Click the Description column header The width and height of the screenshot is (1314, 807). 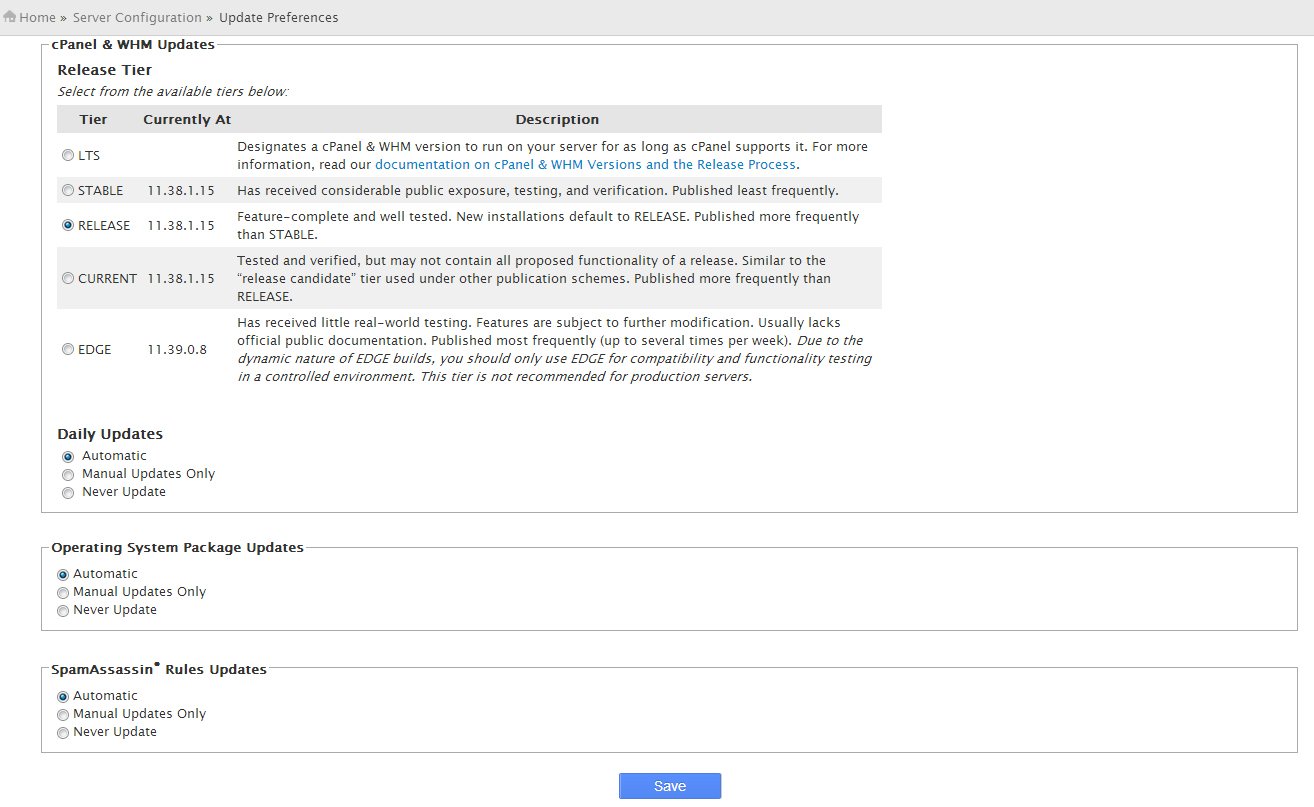(557, 119)
